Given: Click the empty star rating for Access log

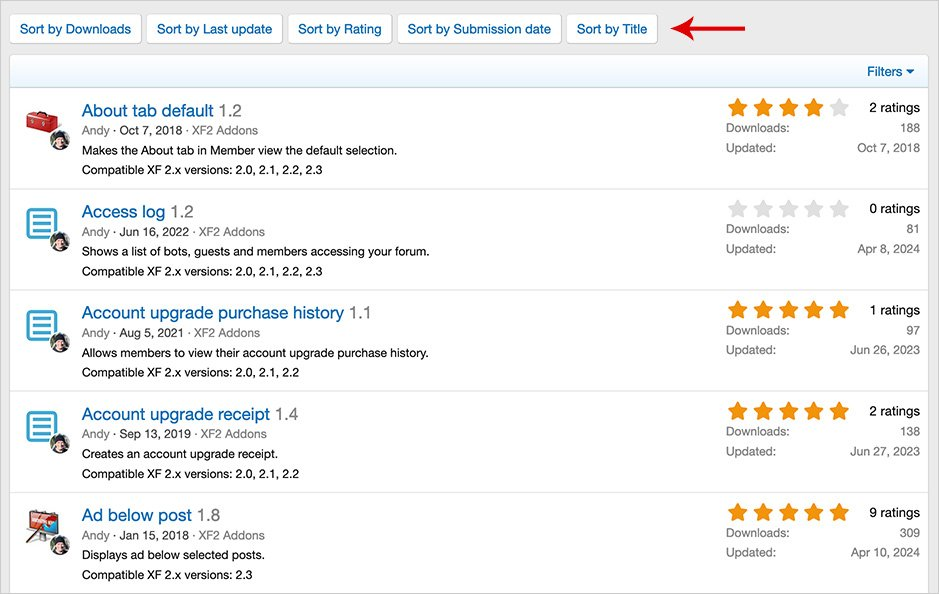Looking at the screenshot, I should [788, 209].
